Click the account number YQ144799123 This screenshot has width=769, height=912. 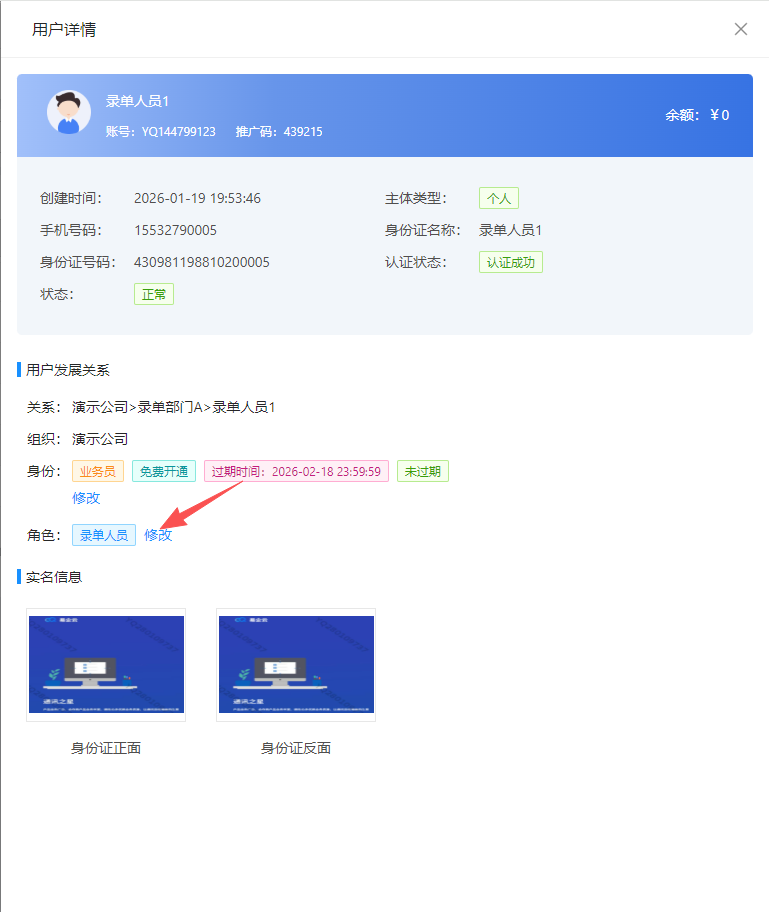coord(178,132)
